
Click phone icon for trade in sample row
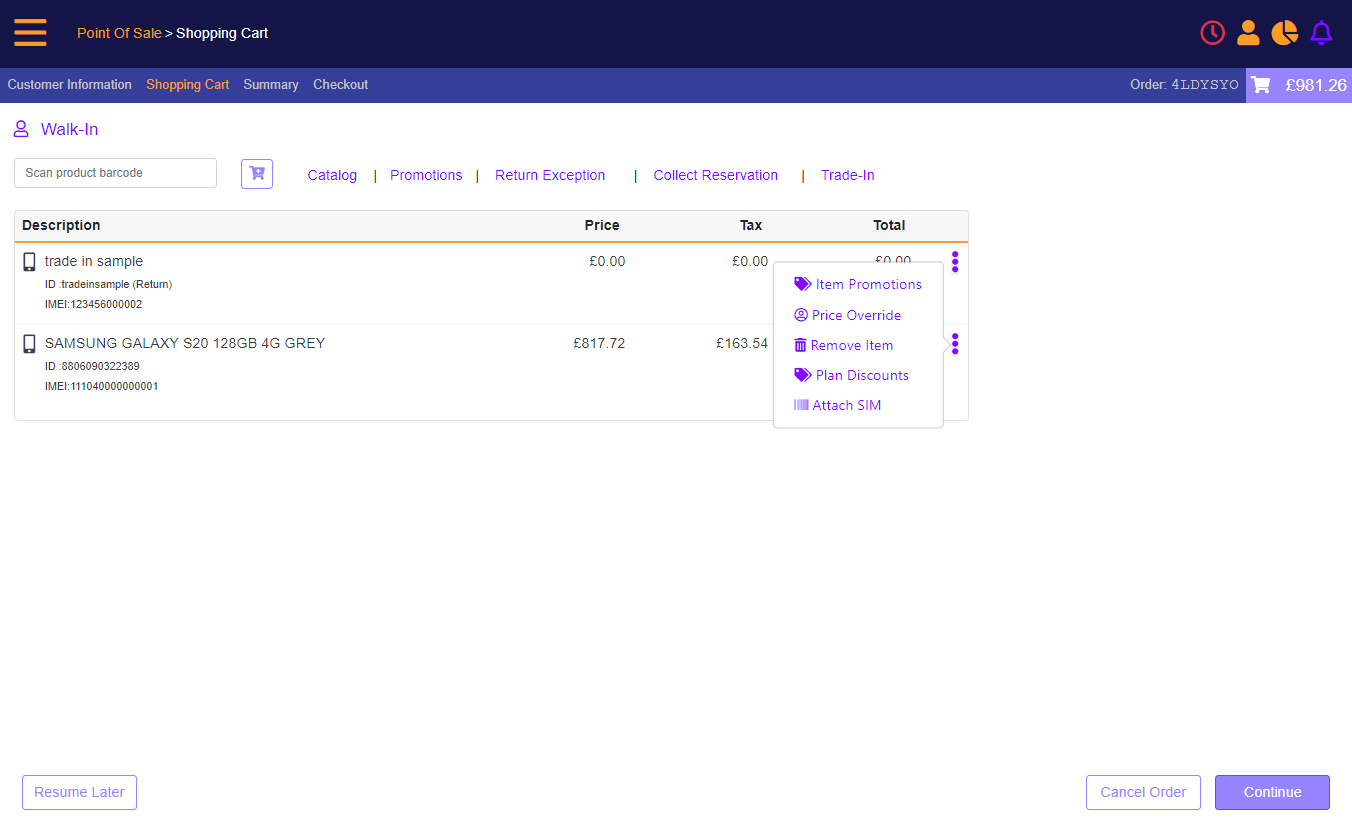(29, 262)
